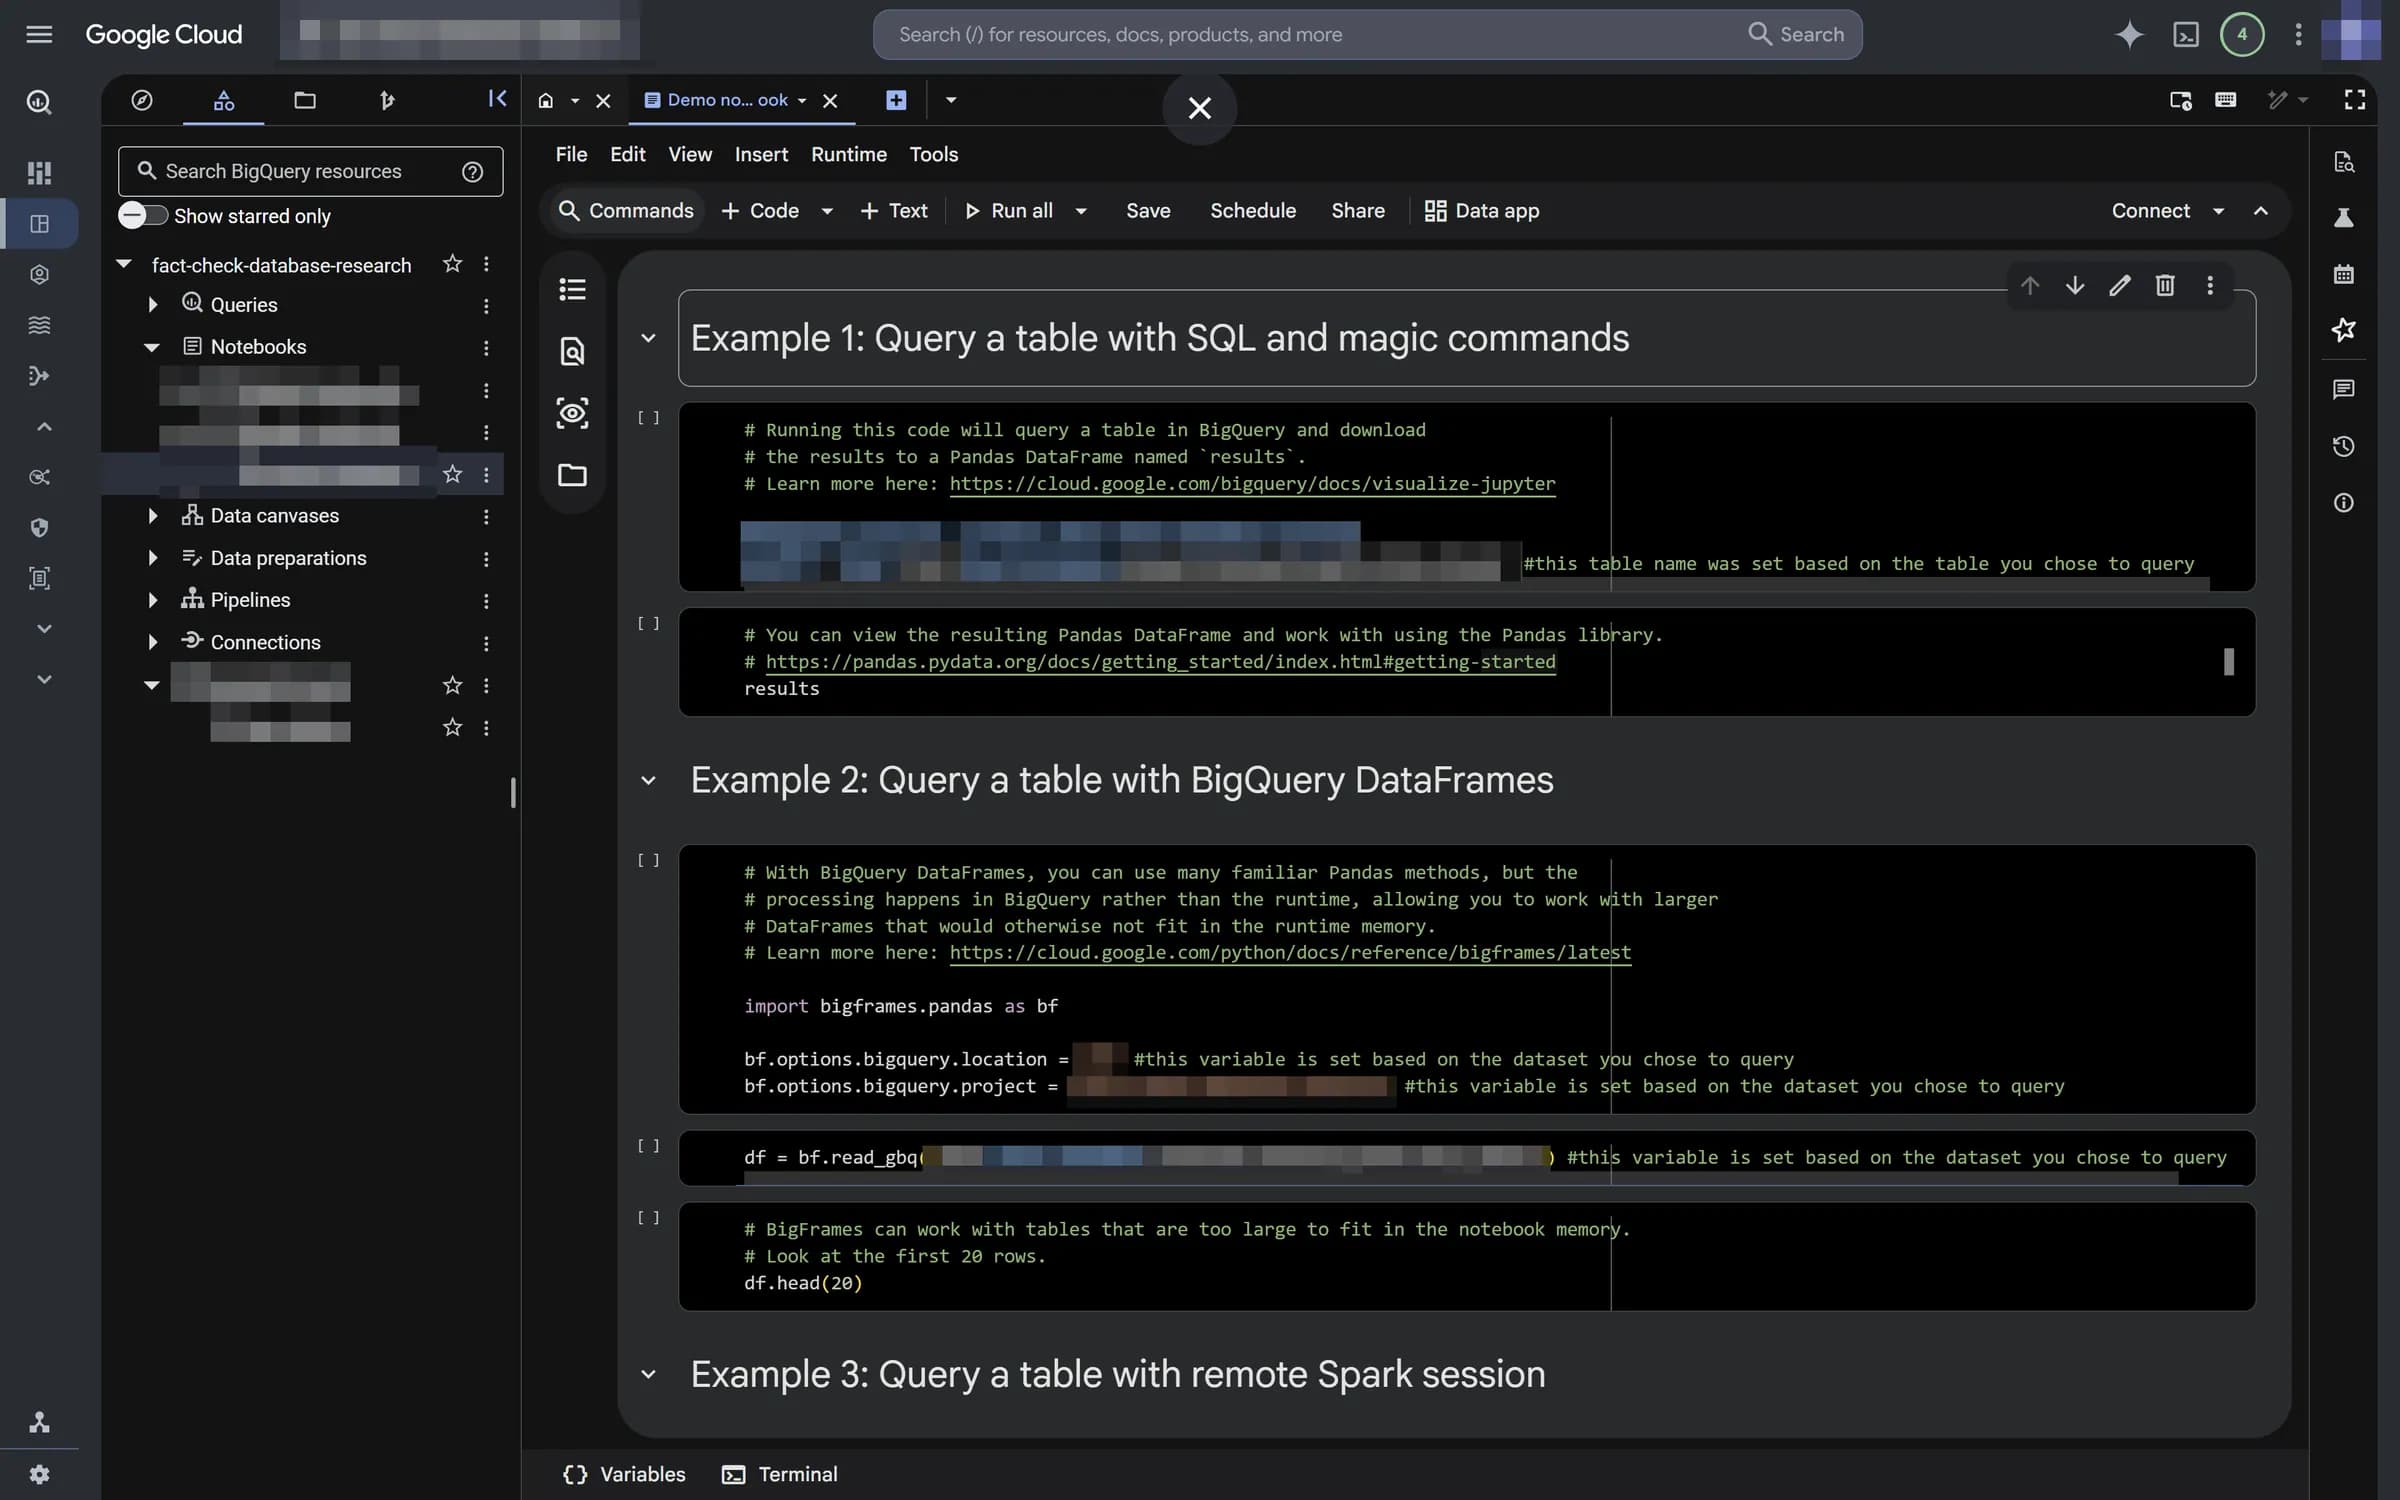Screen dimensions: 2400x1500
Task: Open the Run all dropdown arrow
Action: click(1081, 211)
